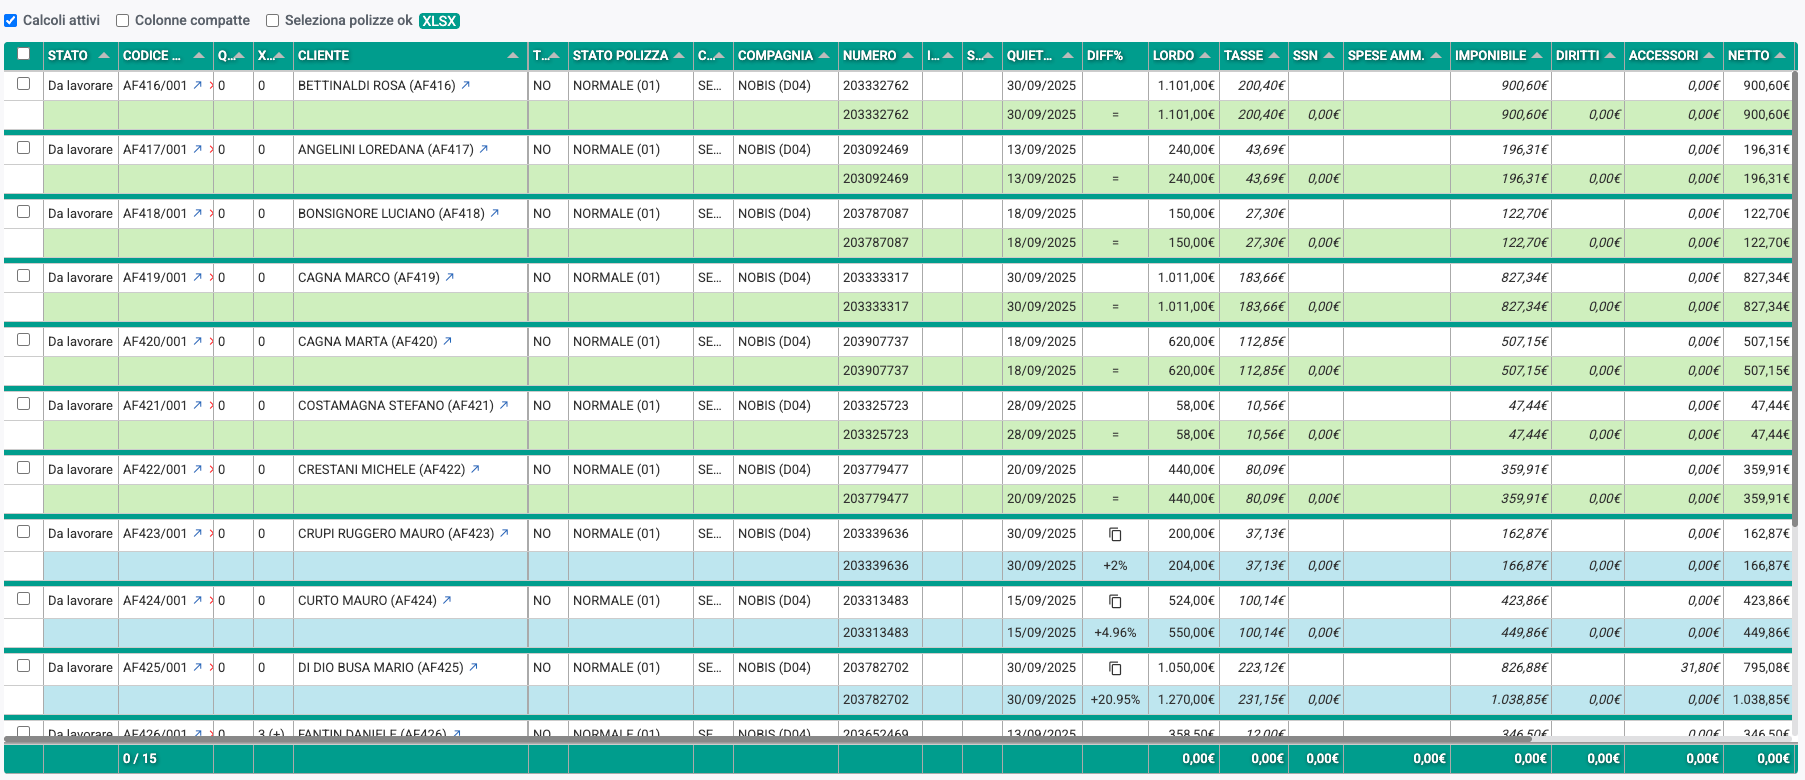Screen dimensions: 1805x780
Task: Open external link beside code AF422/001
Action: tap(198, 469)
